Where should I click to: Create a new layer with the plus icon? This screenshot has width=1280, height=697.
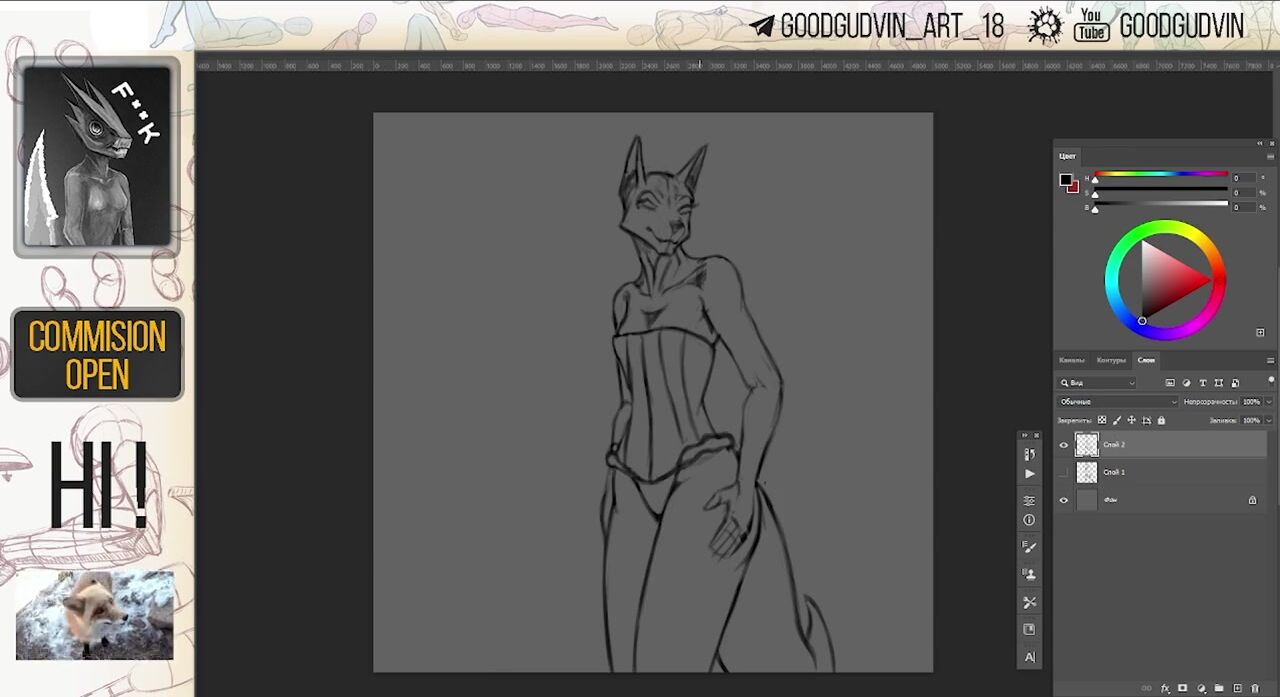[1237, 688]
